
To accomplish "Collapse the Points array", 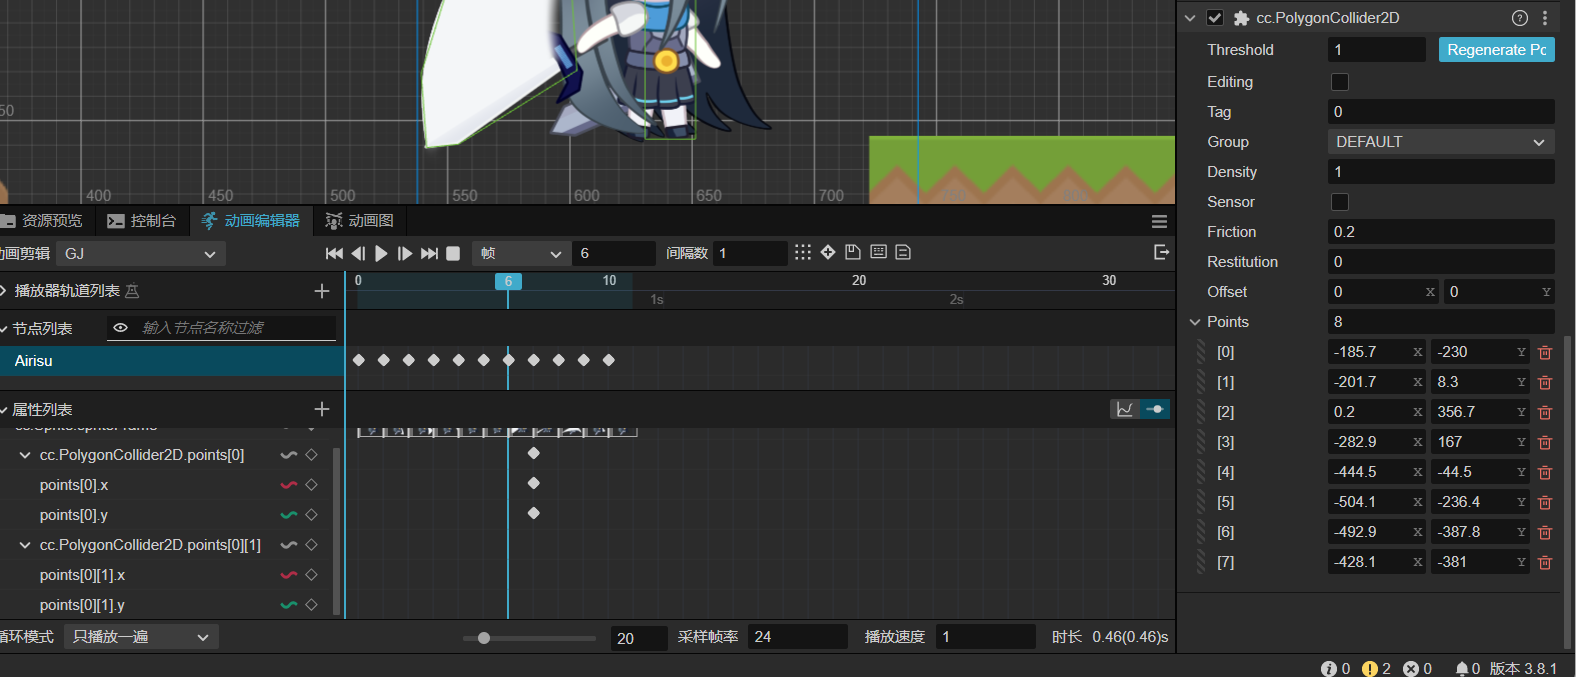I will click(x=1195, y=322).
